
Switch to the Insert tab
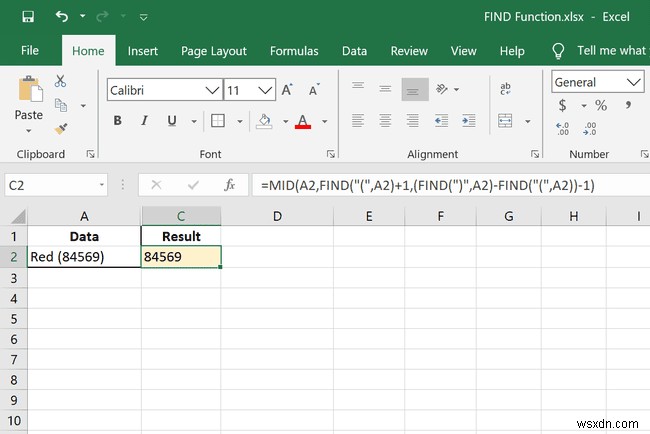[x=143, y=51]
